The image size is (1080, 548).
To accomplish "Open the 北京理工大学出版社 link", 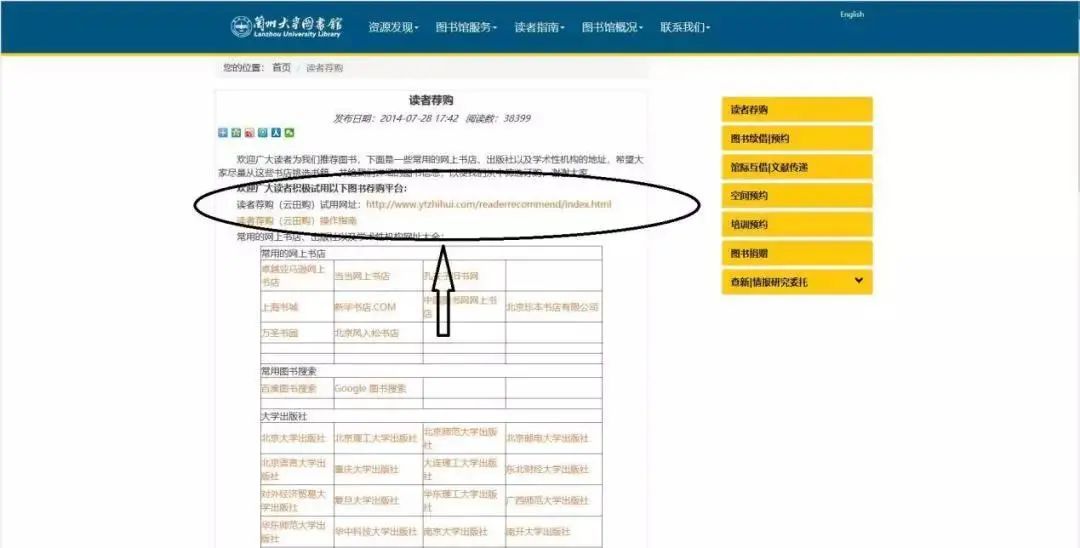I will (x=376, y=439).
